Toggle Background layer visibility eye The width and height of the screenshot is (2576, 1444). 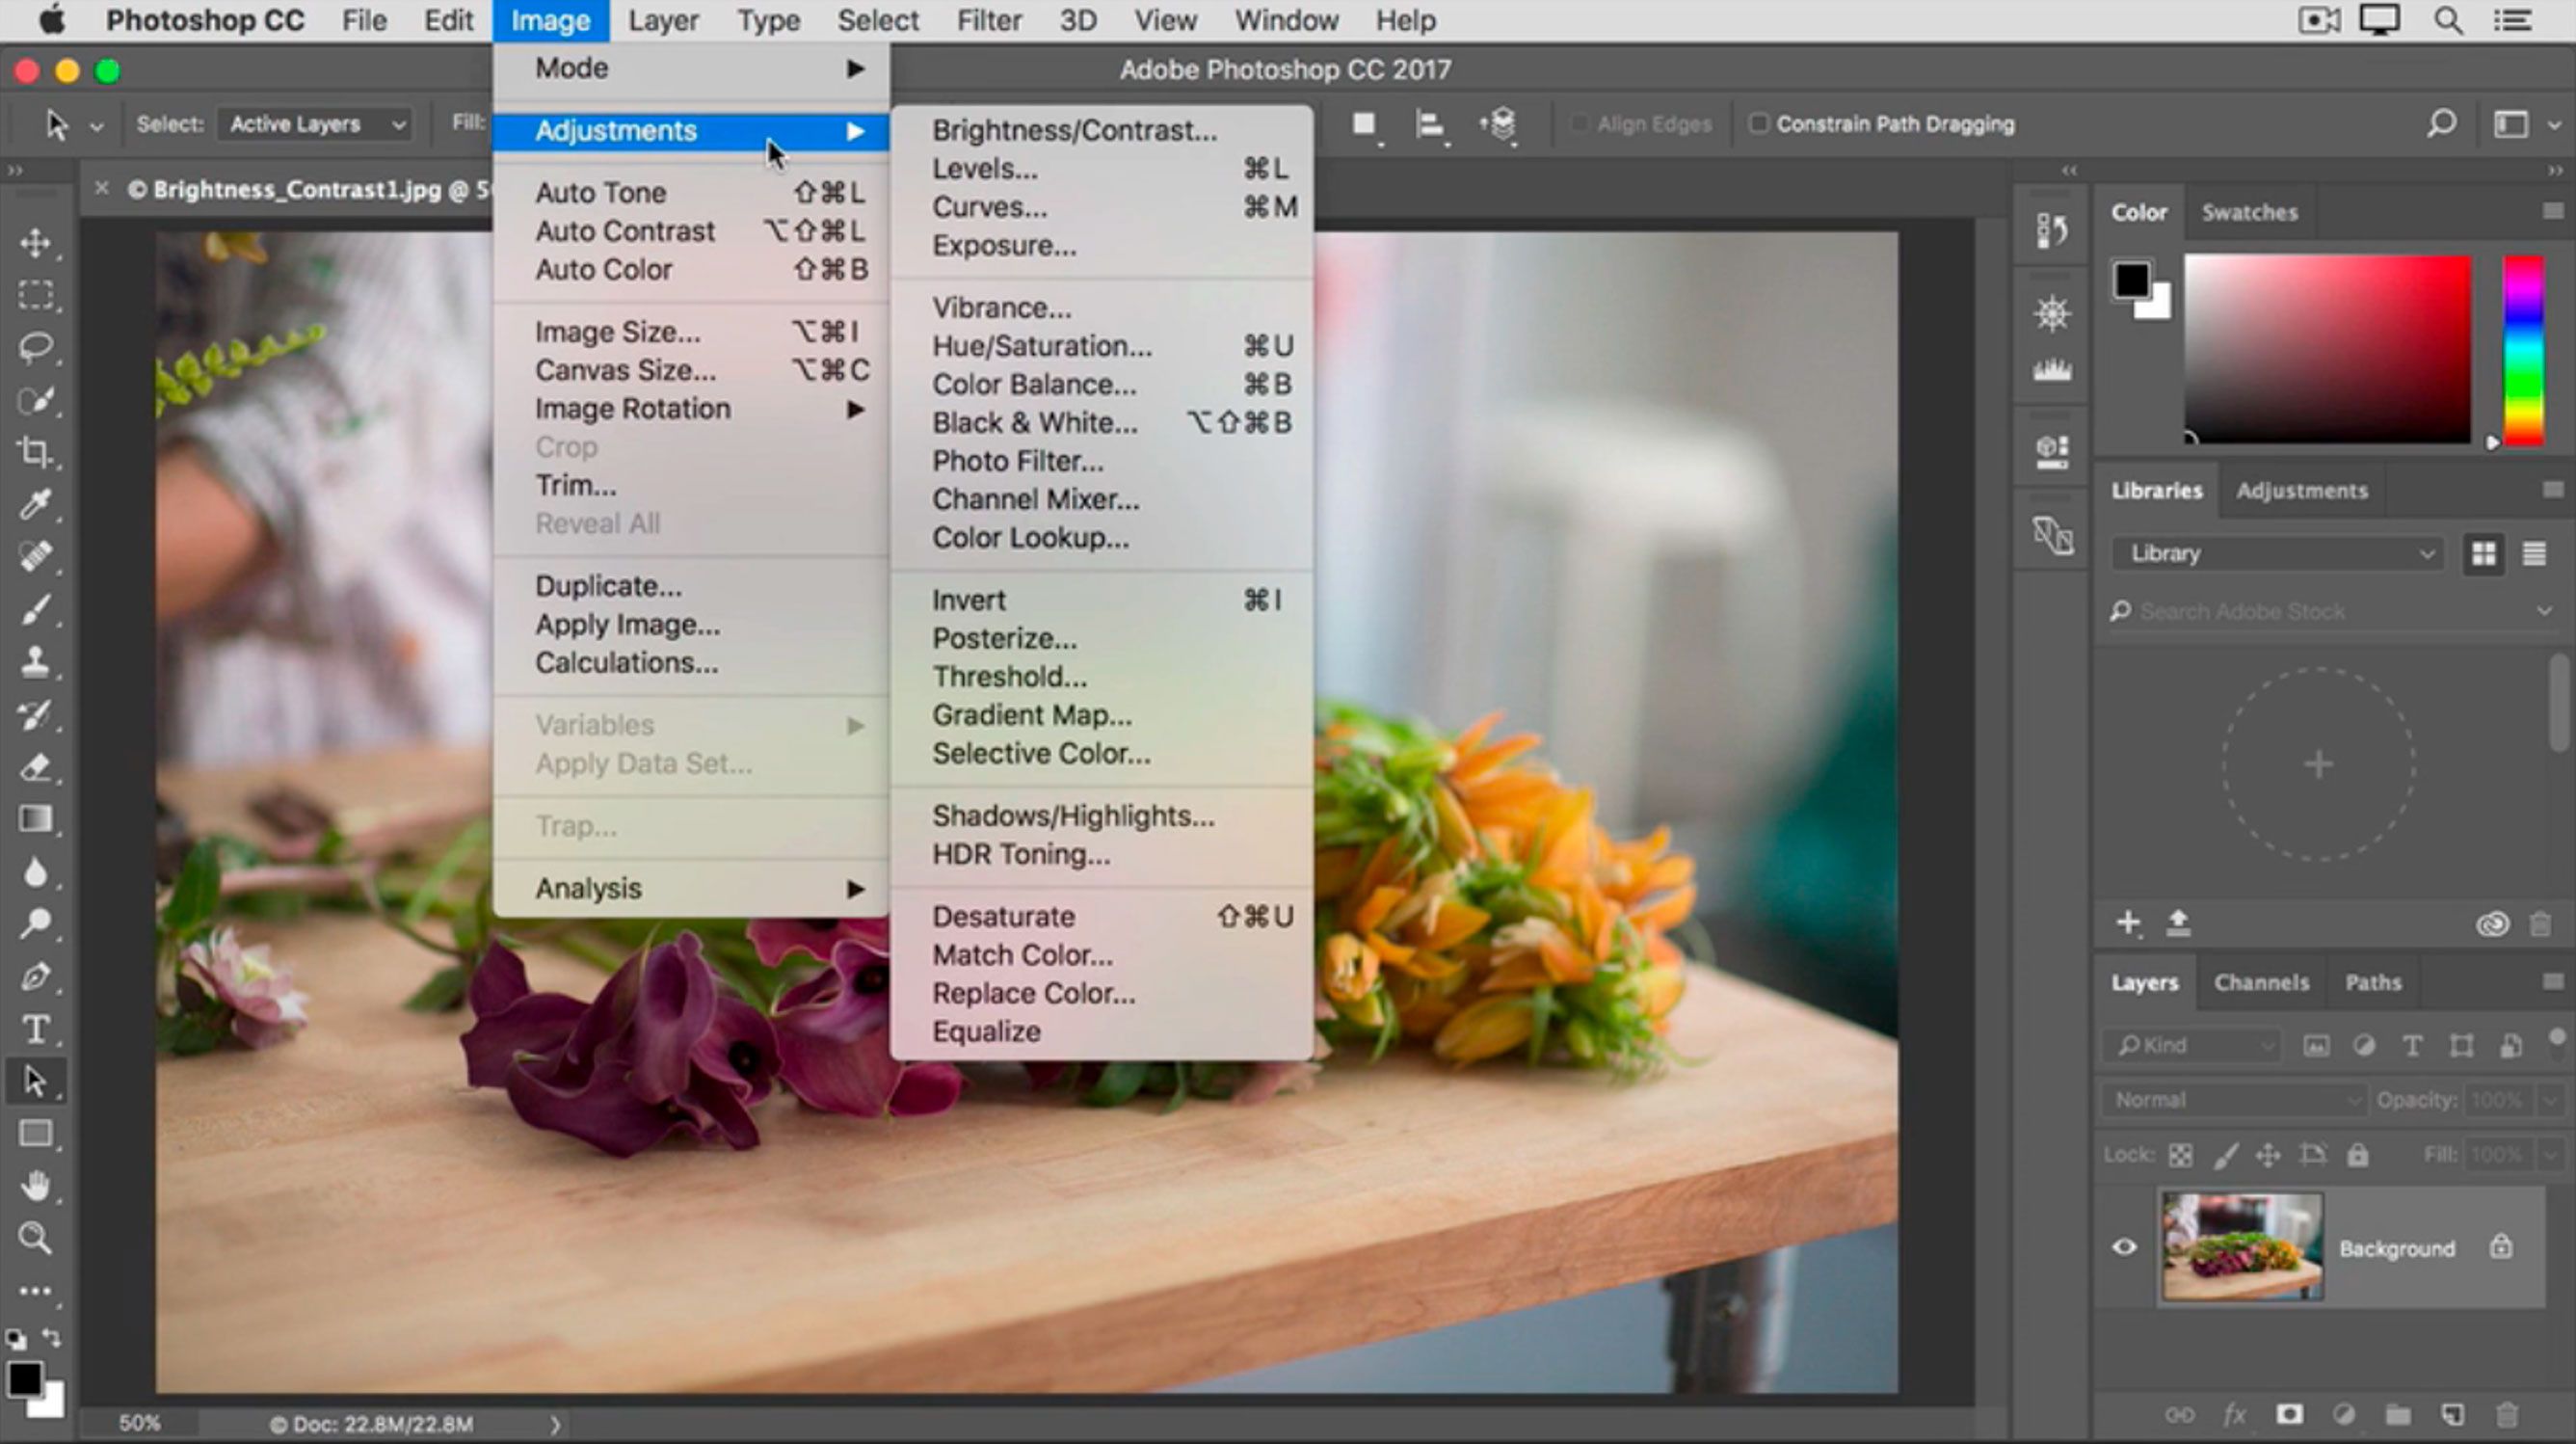[x=2121, y=1247]
